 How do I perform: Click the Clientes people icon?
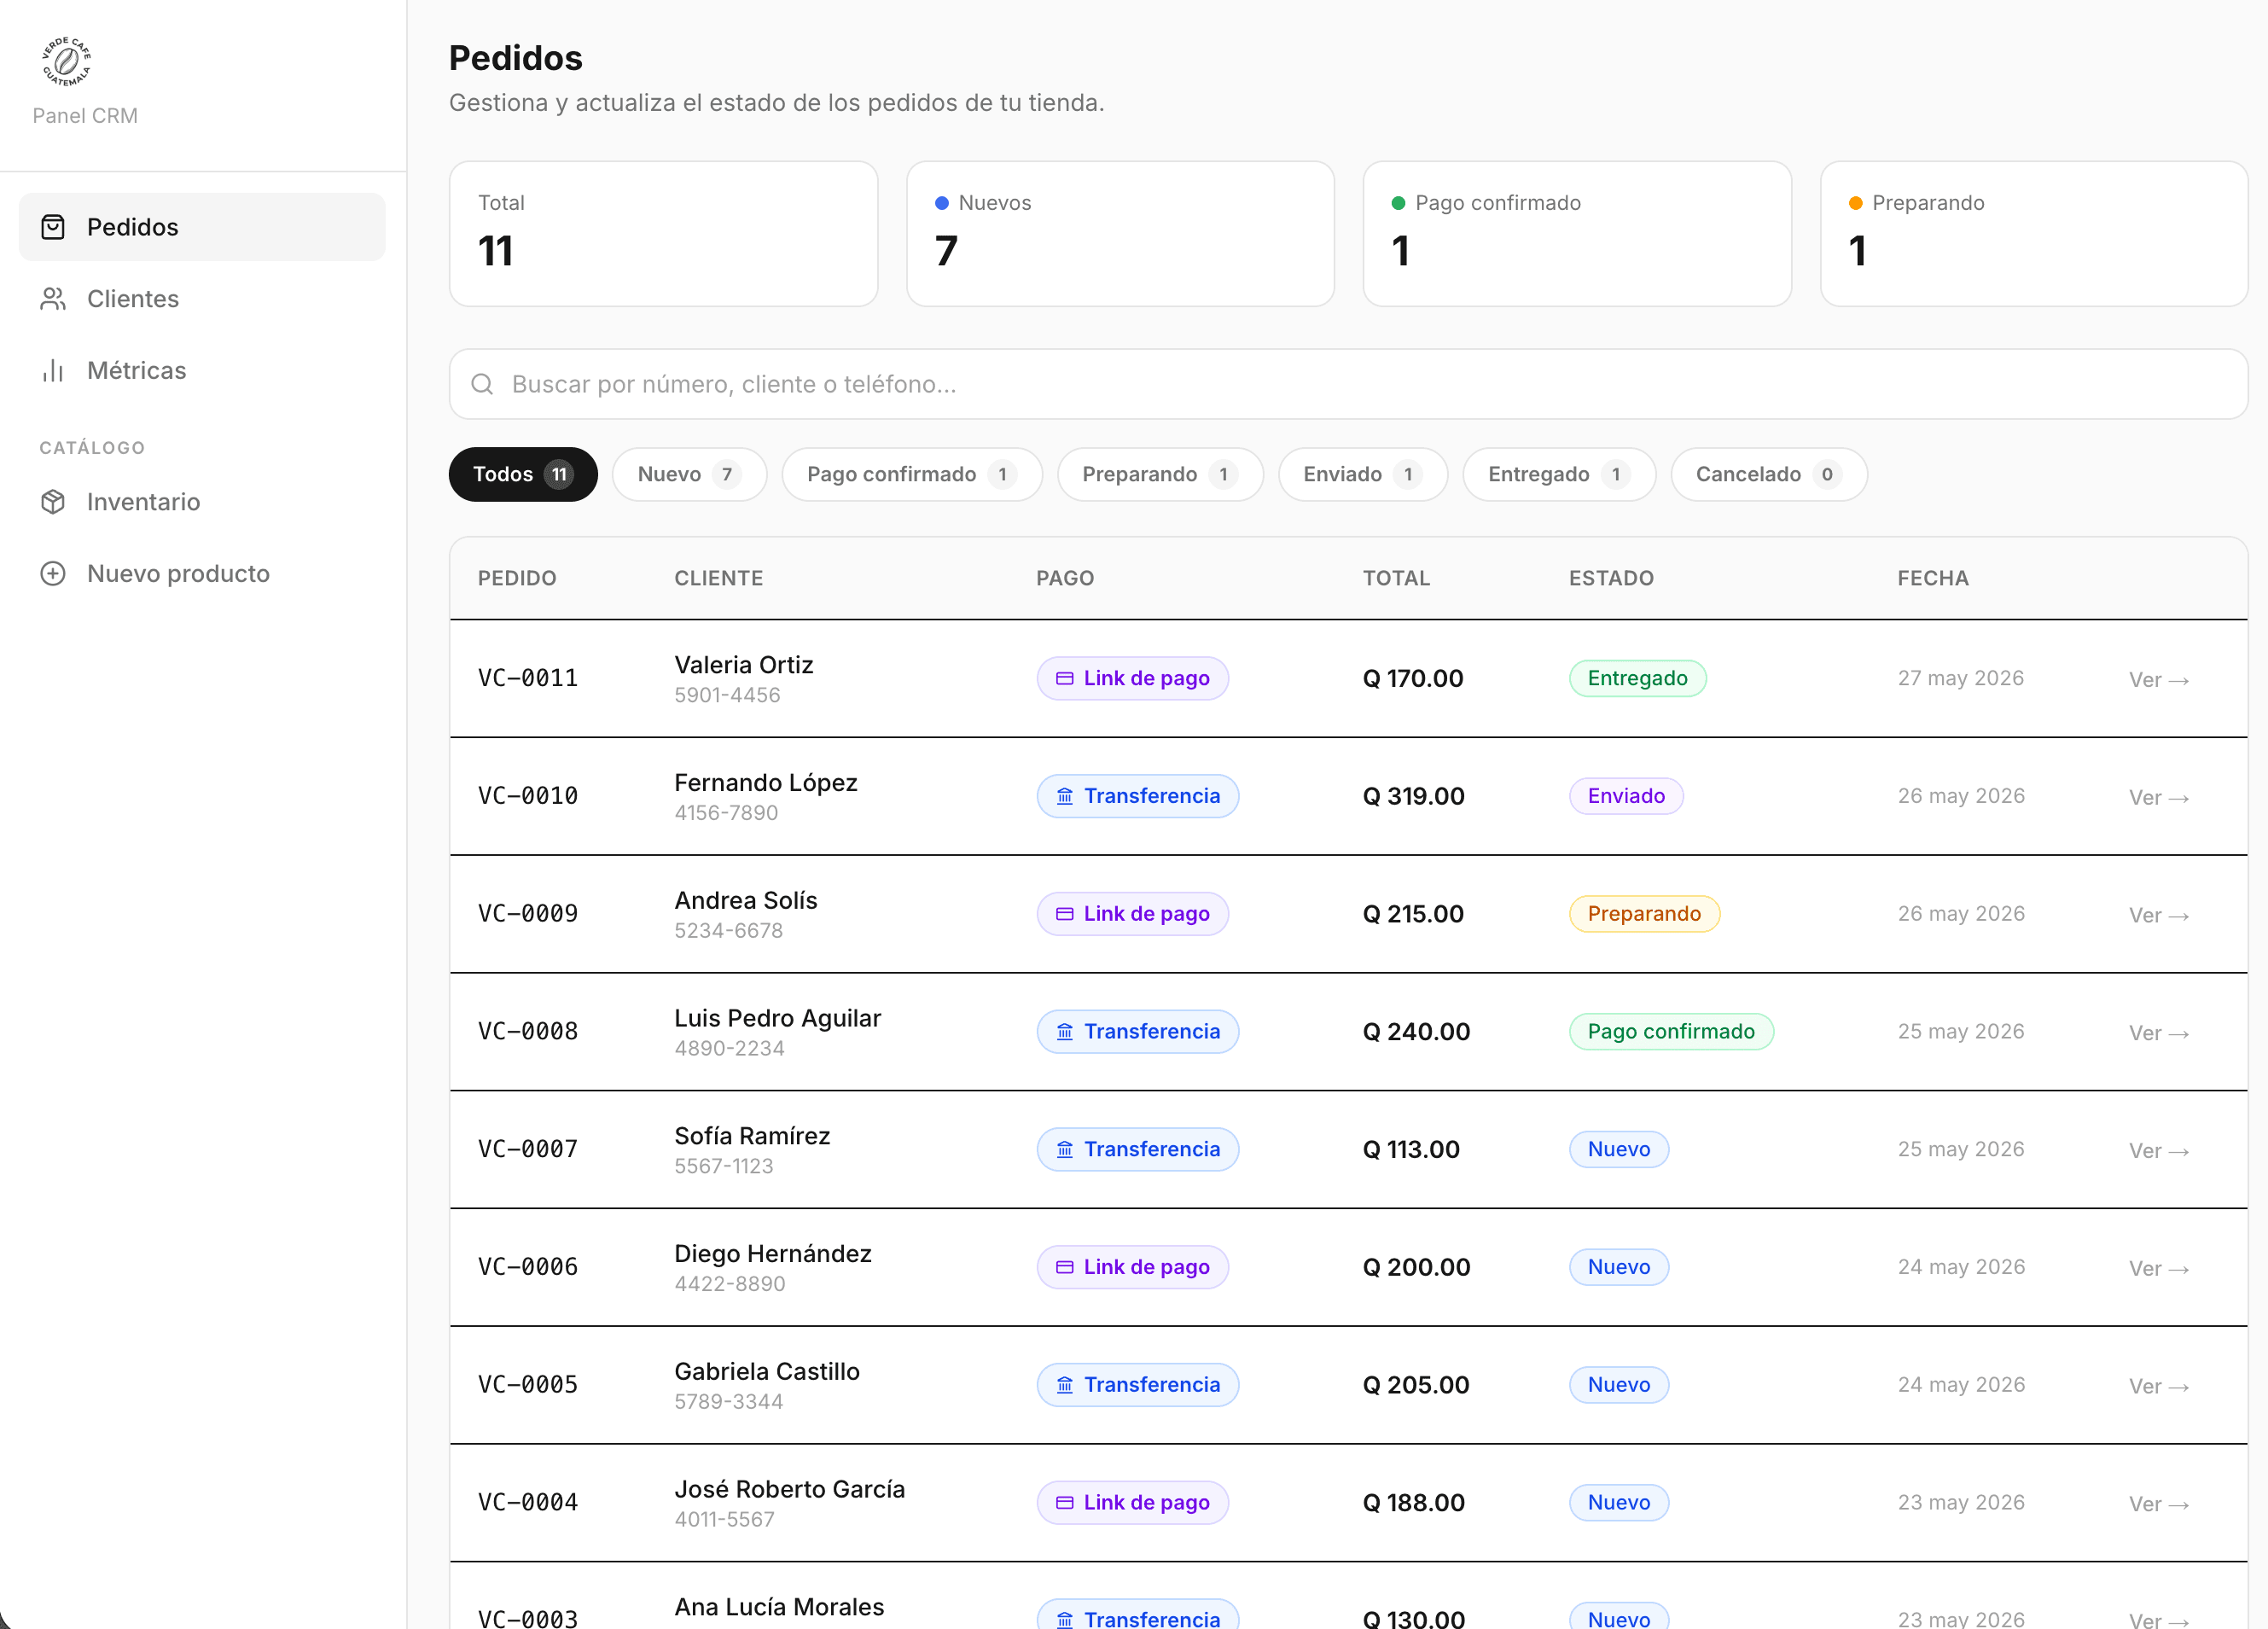click(x=53, y=299)
